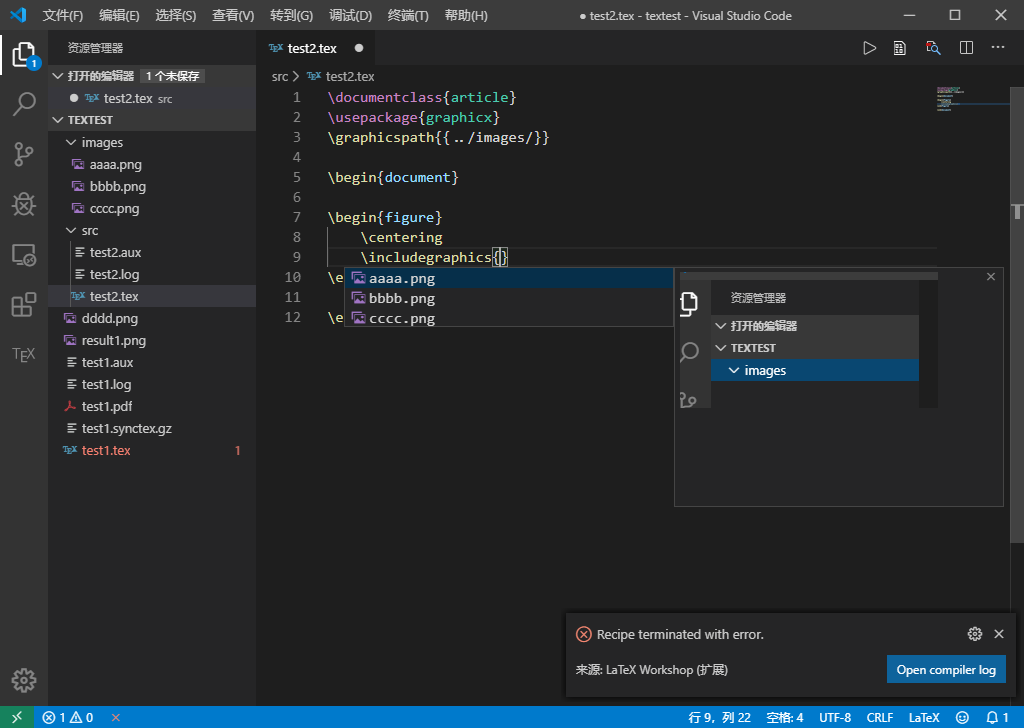
Task: Select bbbb.png from the suggestion list
Action: (509, 298)
